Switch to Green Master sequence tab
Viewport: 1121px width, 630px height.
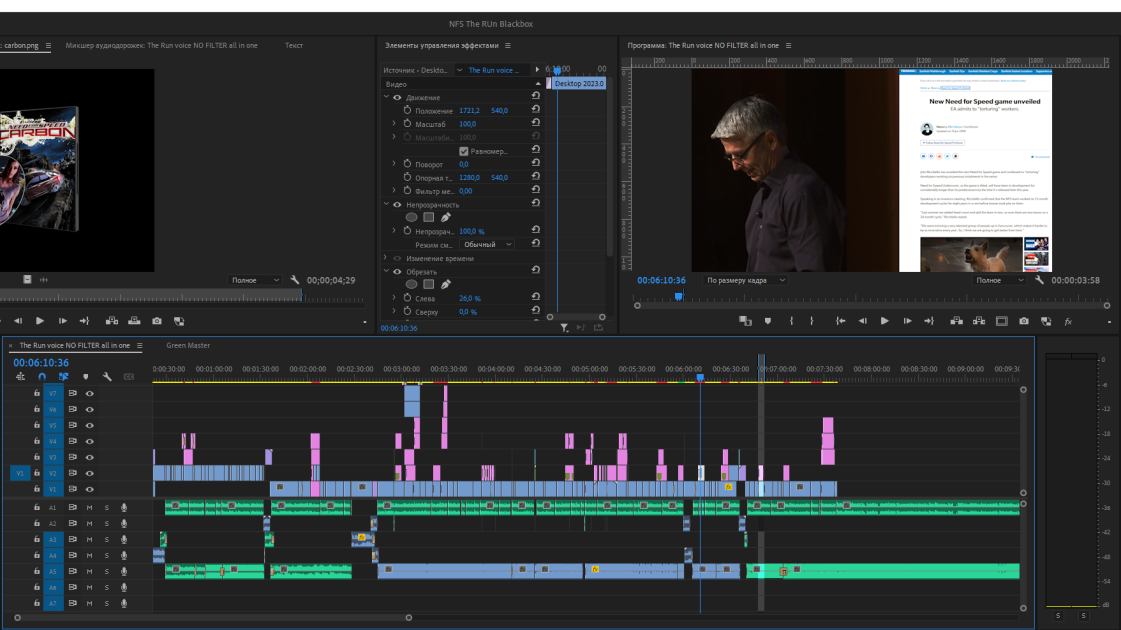[x=188, y=345]
